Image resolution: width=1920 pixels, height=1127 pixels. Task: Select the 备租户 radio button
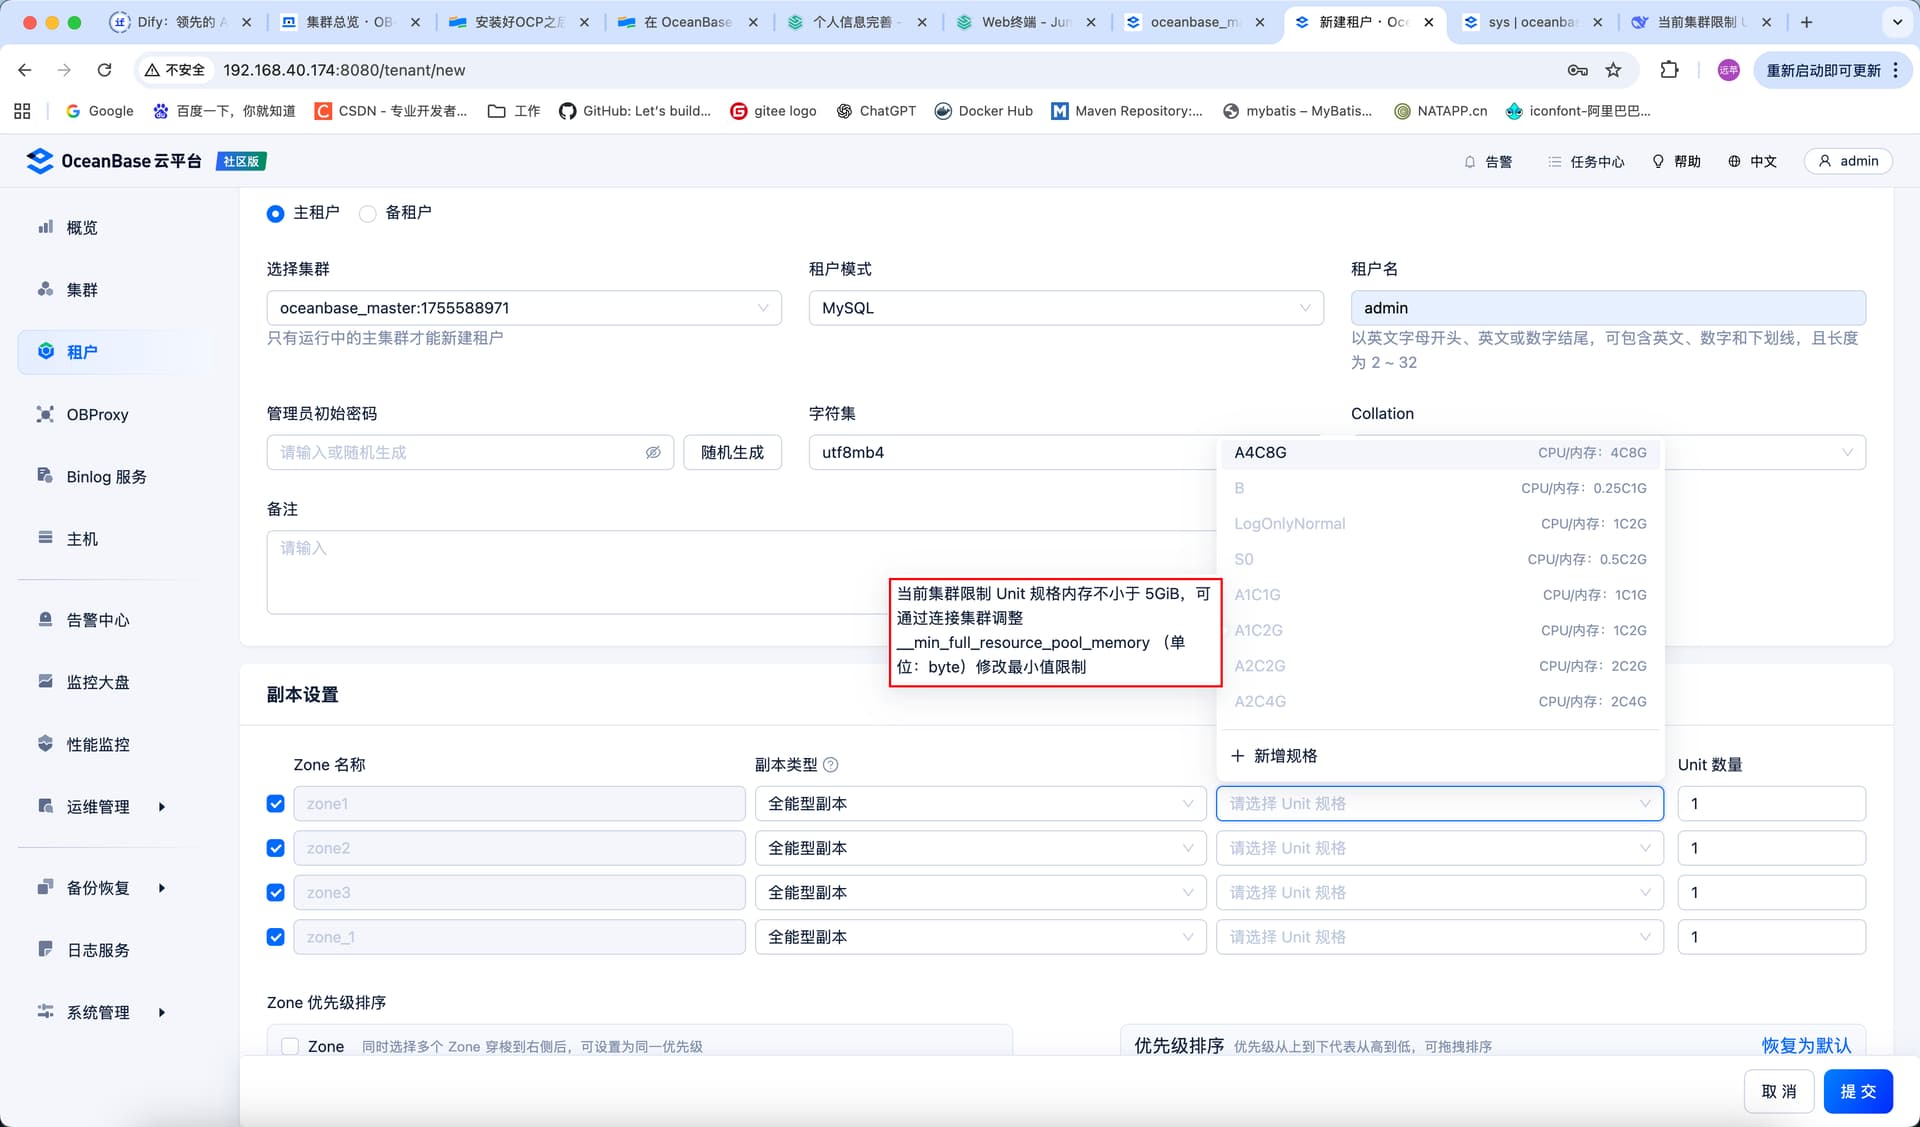click(368, 213)
